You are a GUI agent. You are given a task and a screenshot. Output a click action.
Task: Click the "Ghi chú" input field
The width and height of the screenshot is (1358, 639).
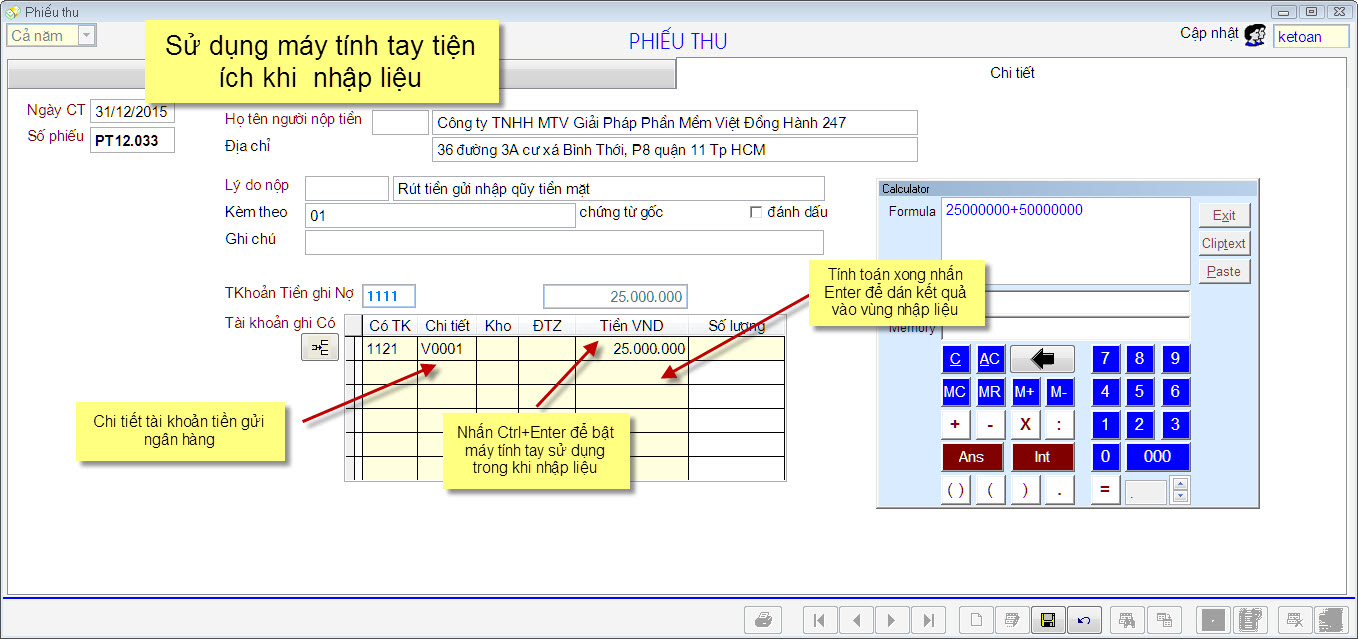tap(564, 242)
